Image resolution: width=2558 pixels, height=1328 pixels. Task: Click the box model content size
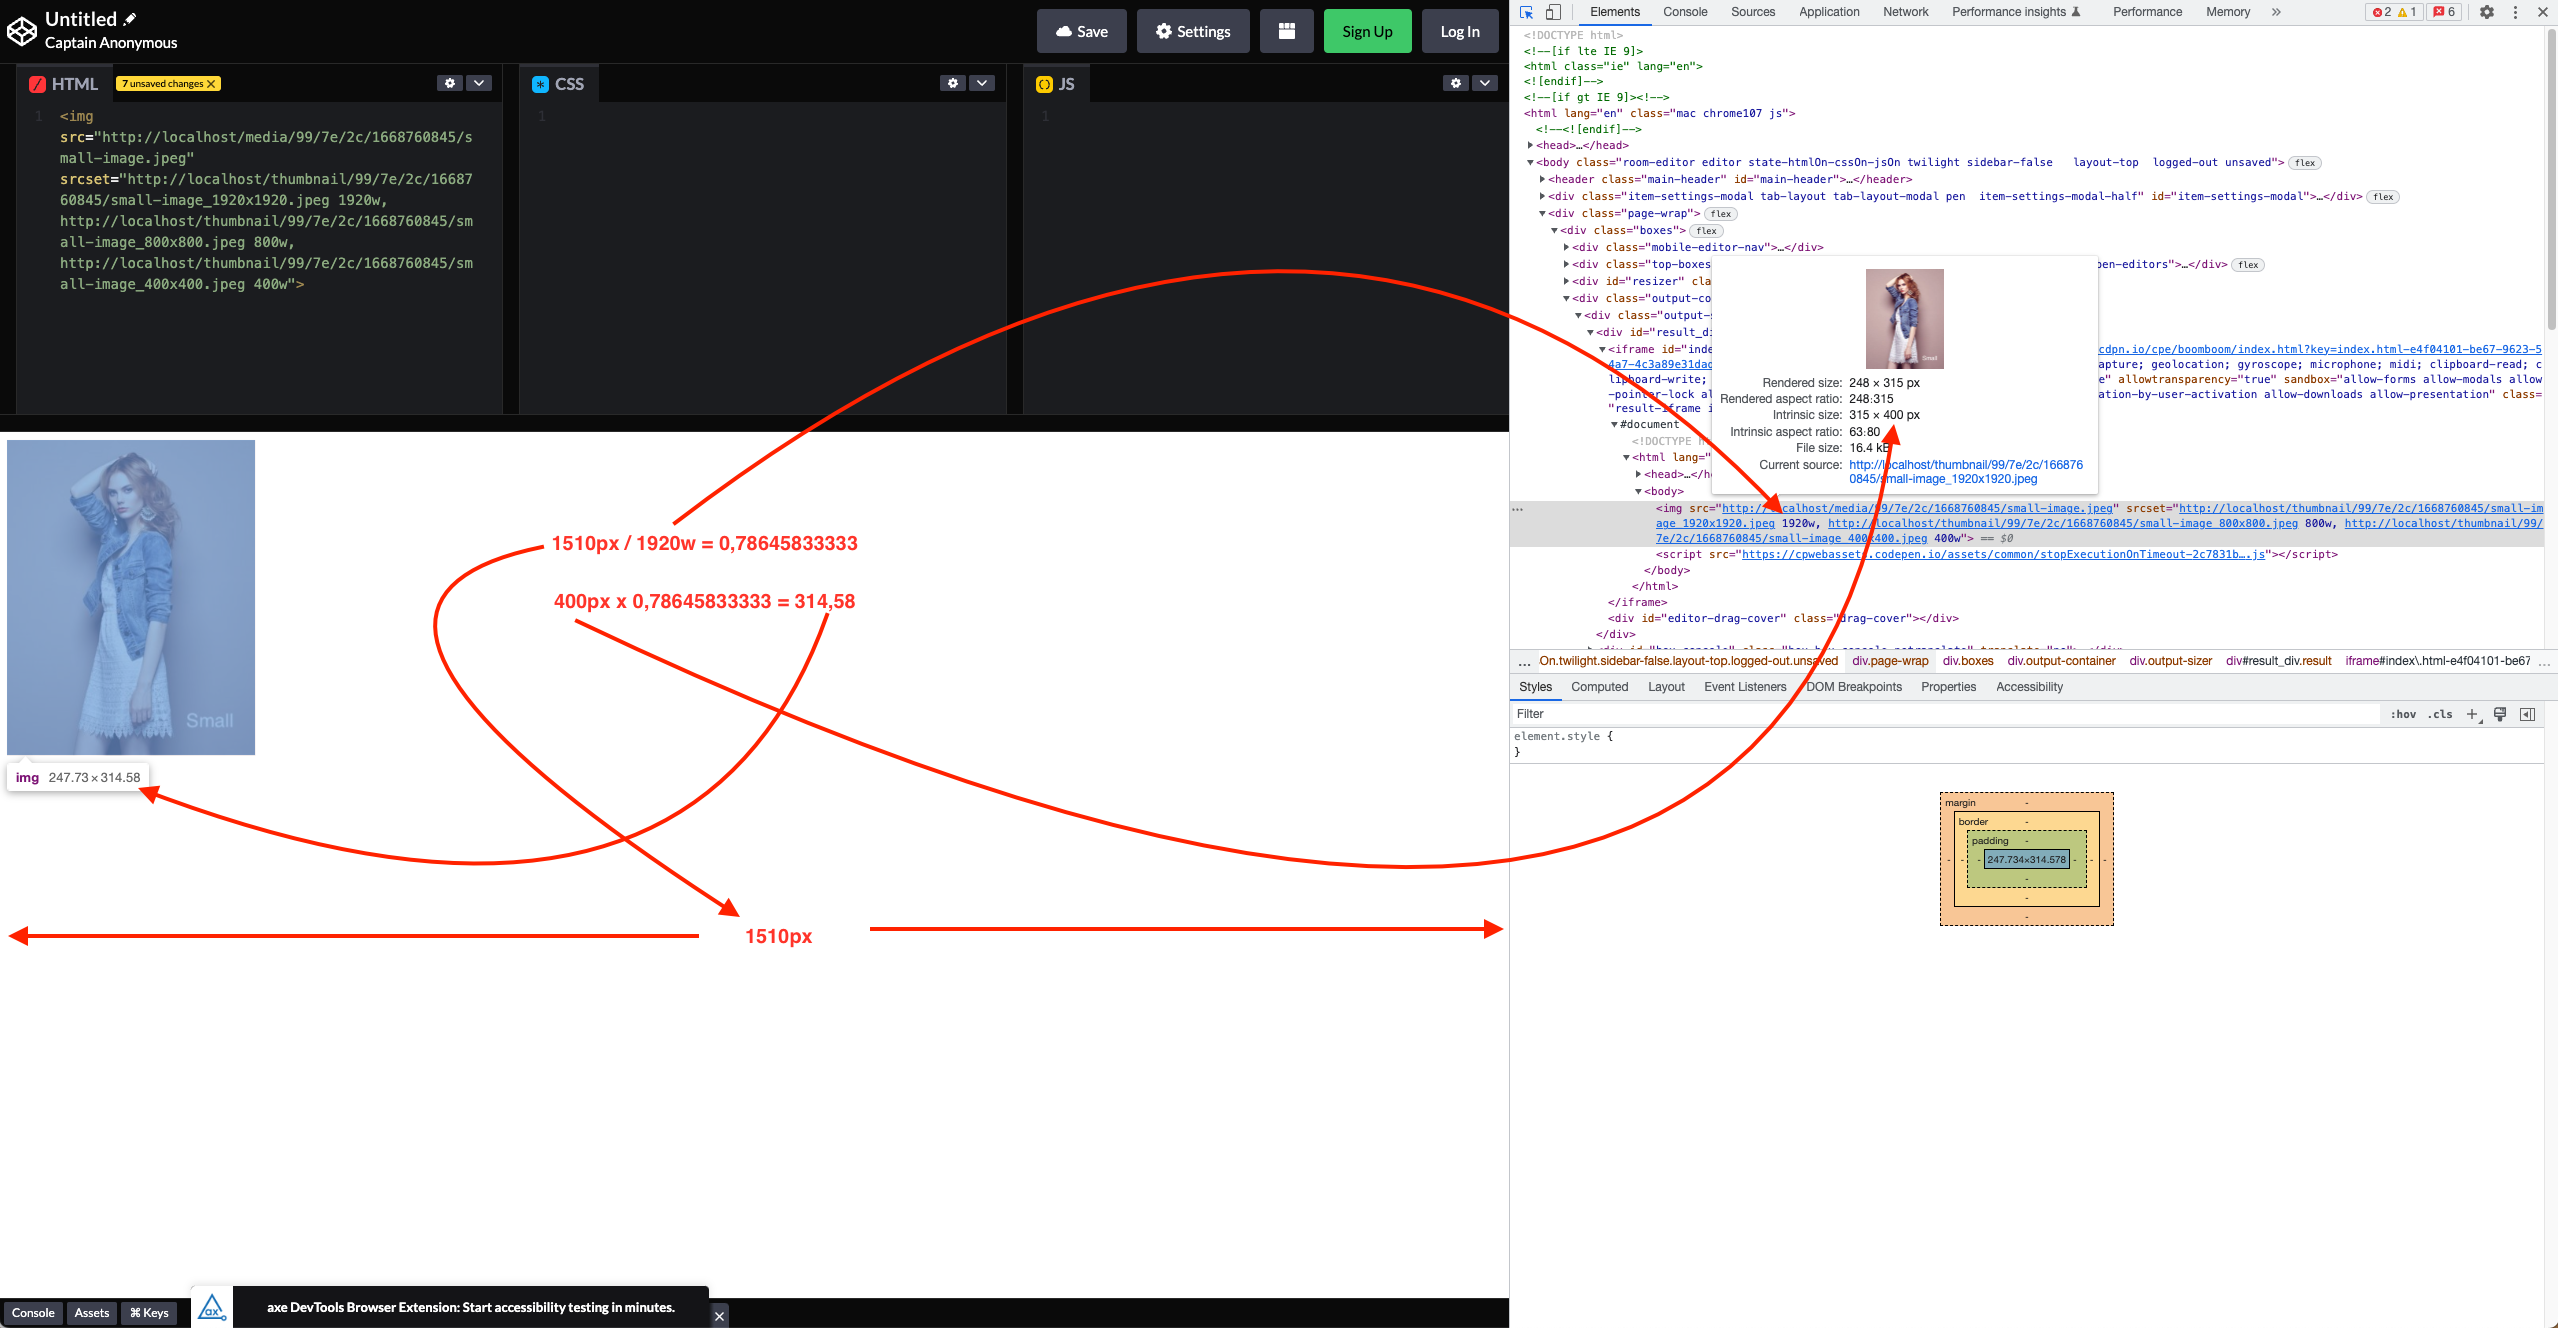2026,860
